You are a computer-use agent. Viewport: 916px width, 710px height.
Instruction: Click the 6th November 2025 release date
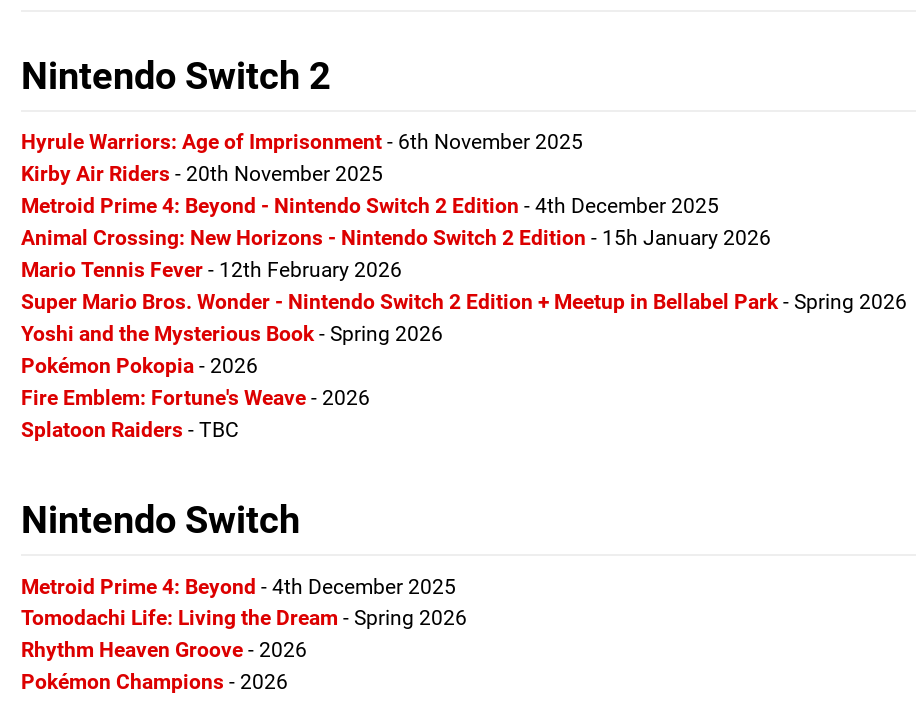point(490,142)
